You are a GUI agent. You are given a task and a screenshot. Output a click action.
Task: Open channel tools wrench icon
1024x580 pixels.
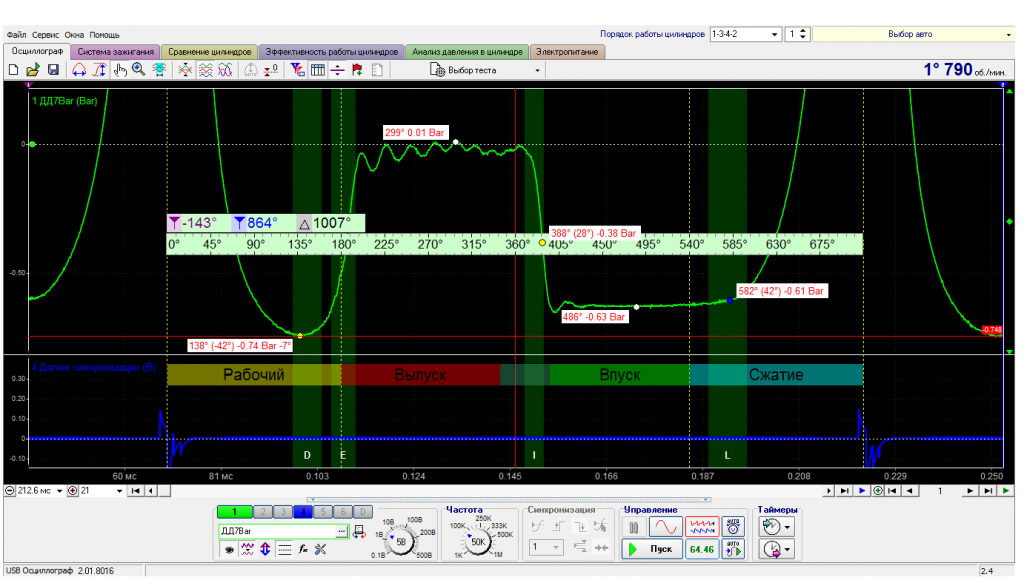coord(321,550)
